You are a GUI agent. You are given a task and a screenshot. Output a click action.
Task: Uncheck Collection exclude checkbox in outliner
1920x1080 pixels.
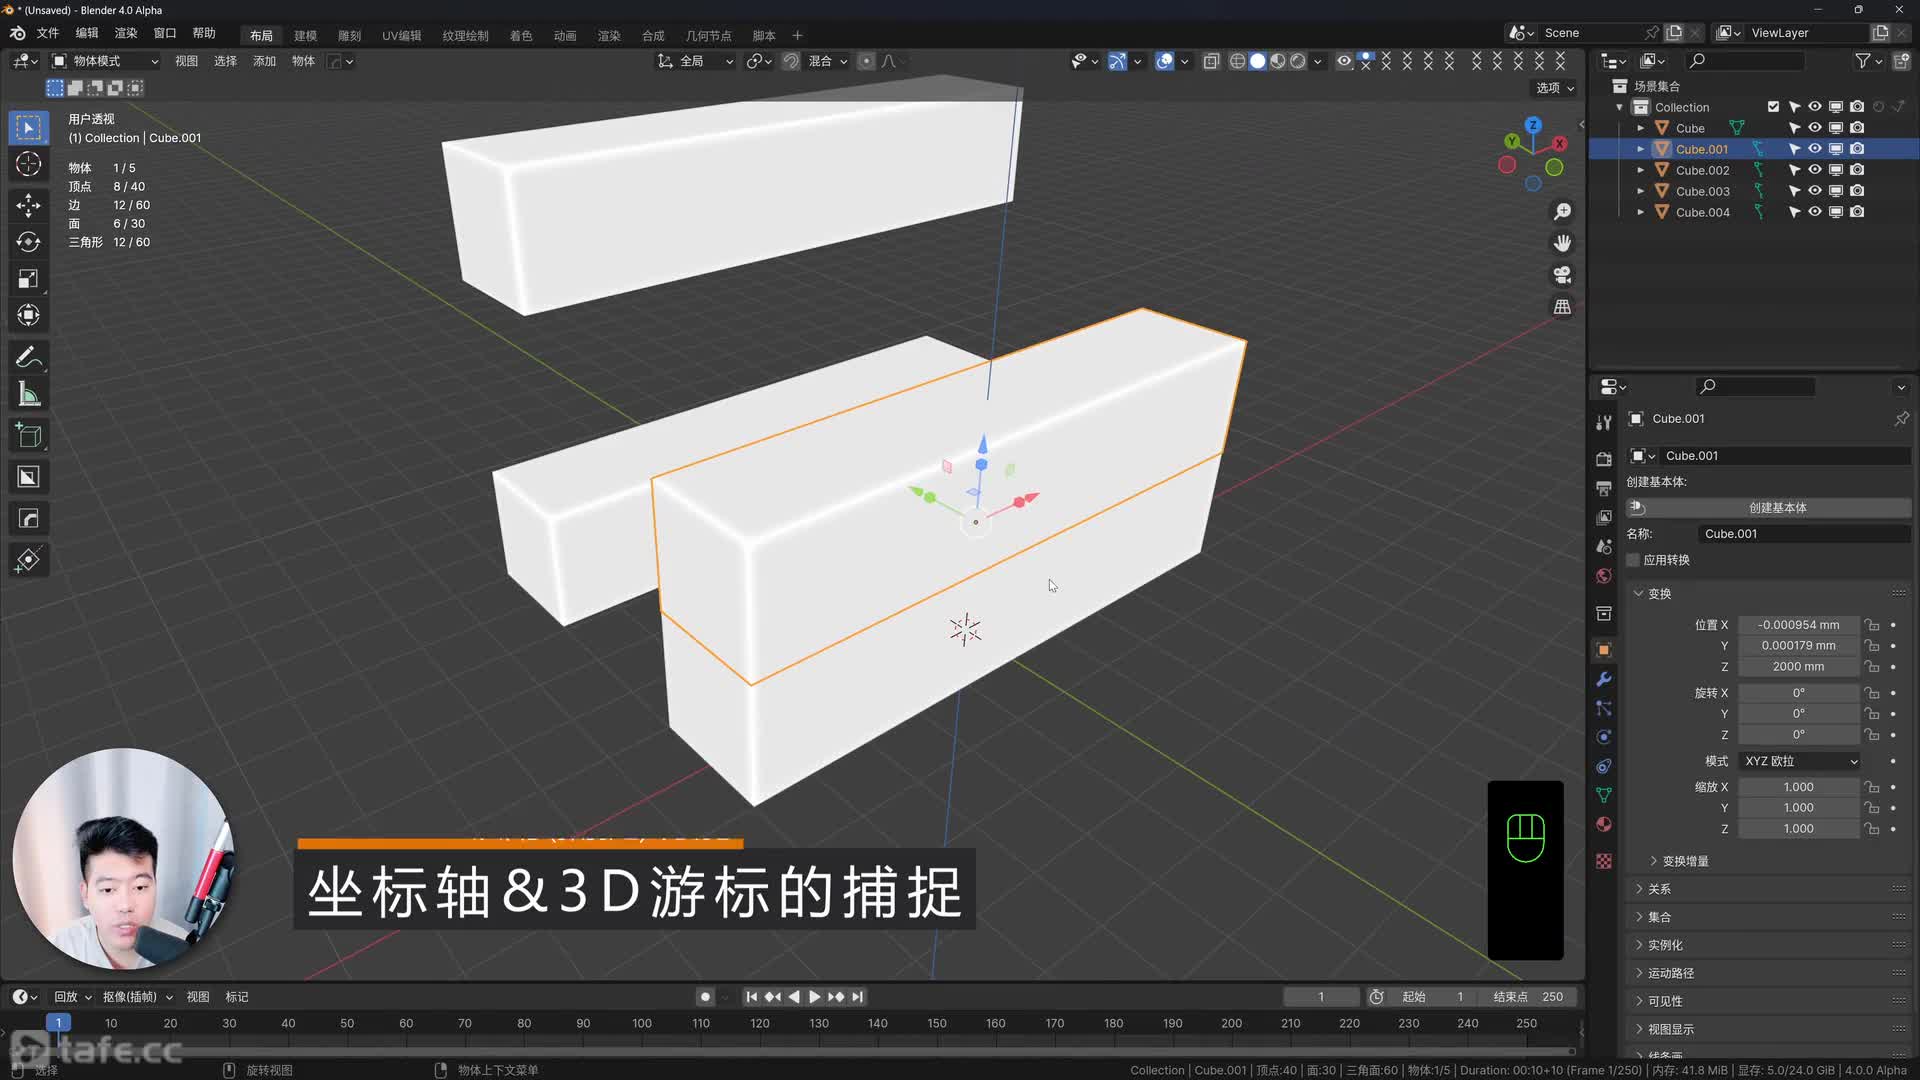(1773, 107)
